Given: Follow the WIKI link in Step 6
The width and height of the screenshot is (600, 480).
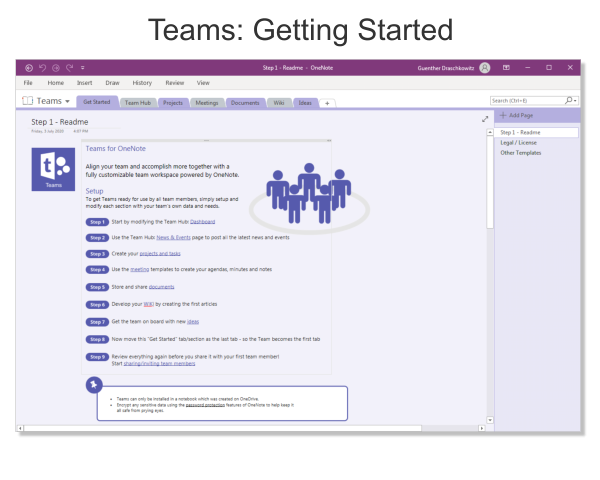Looking at the screenshot, I should click(x=148, y=304).
